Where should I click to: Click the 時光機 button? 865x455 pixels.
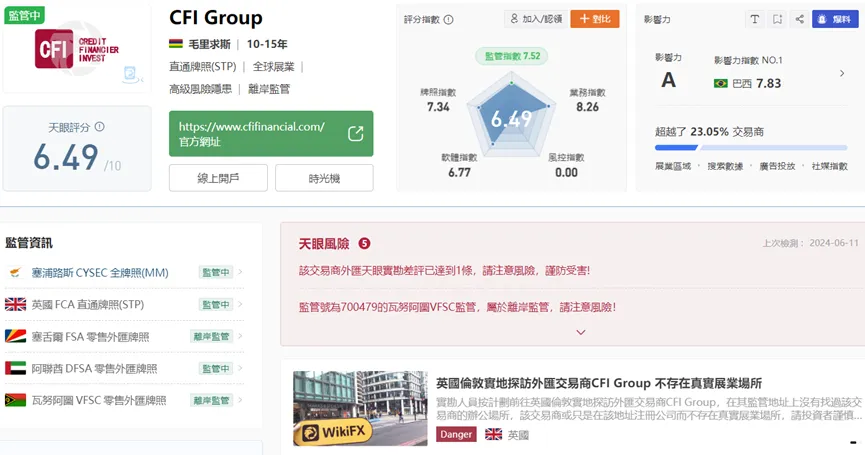pyautogui.click(x=324, y=178)
